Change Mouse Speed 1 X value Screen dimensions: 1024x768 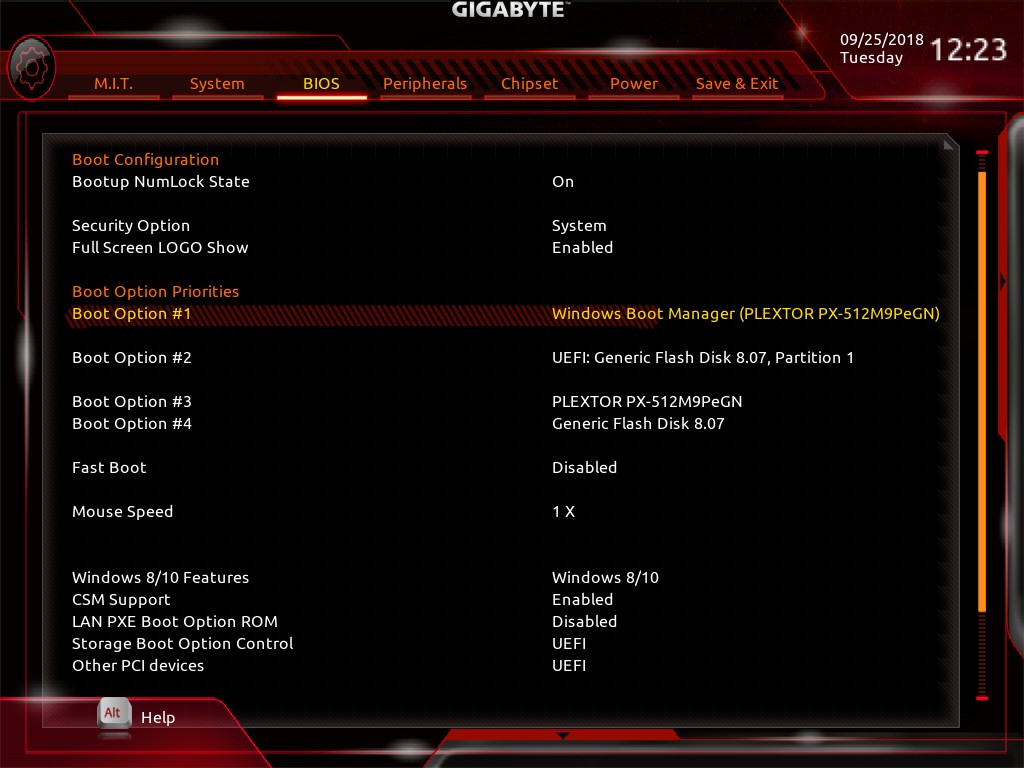point(564,511)
